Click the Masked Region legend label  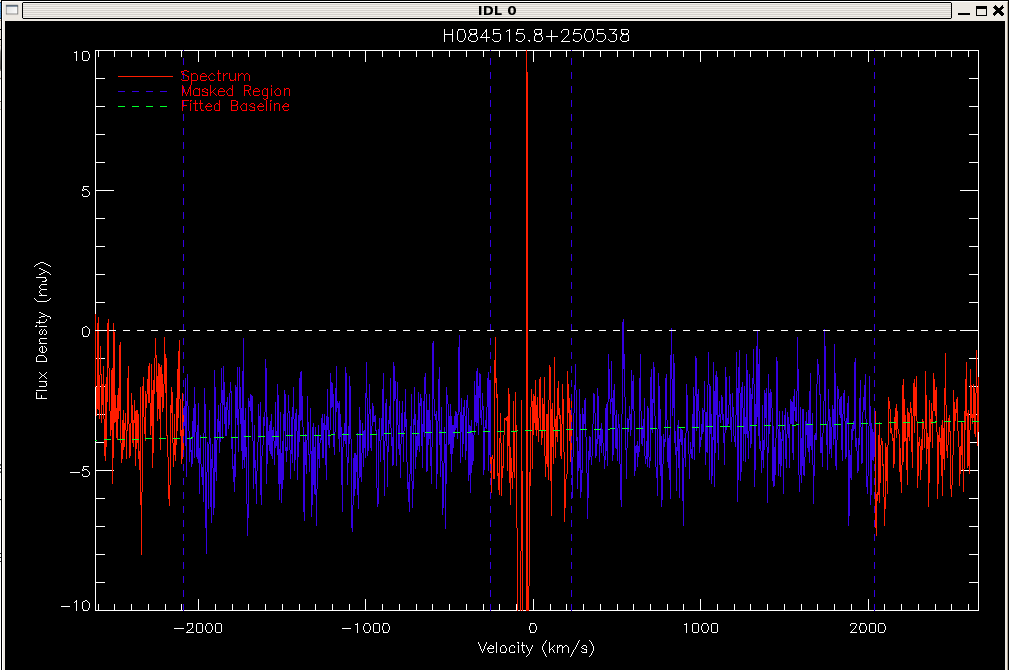236,91
